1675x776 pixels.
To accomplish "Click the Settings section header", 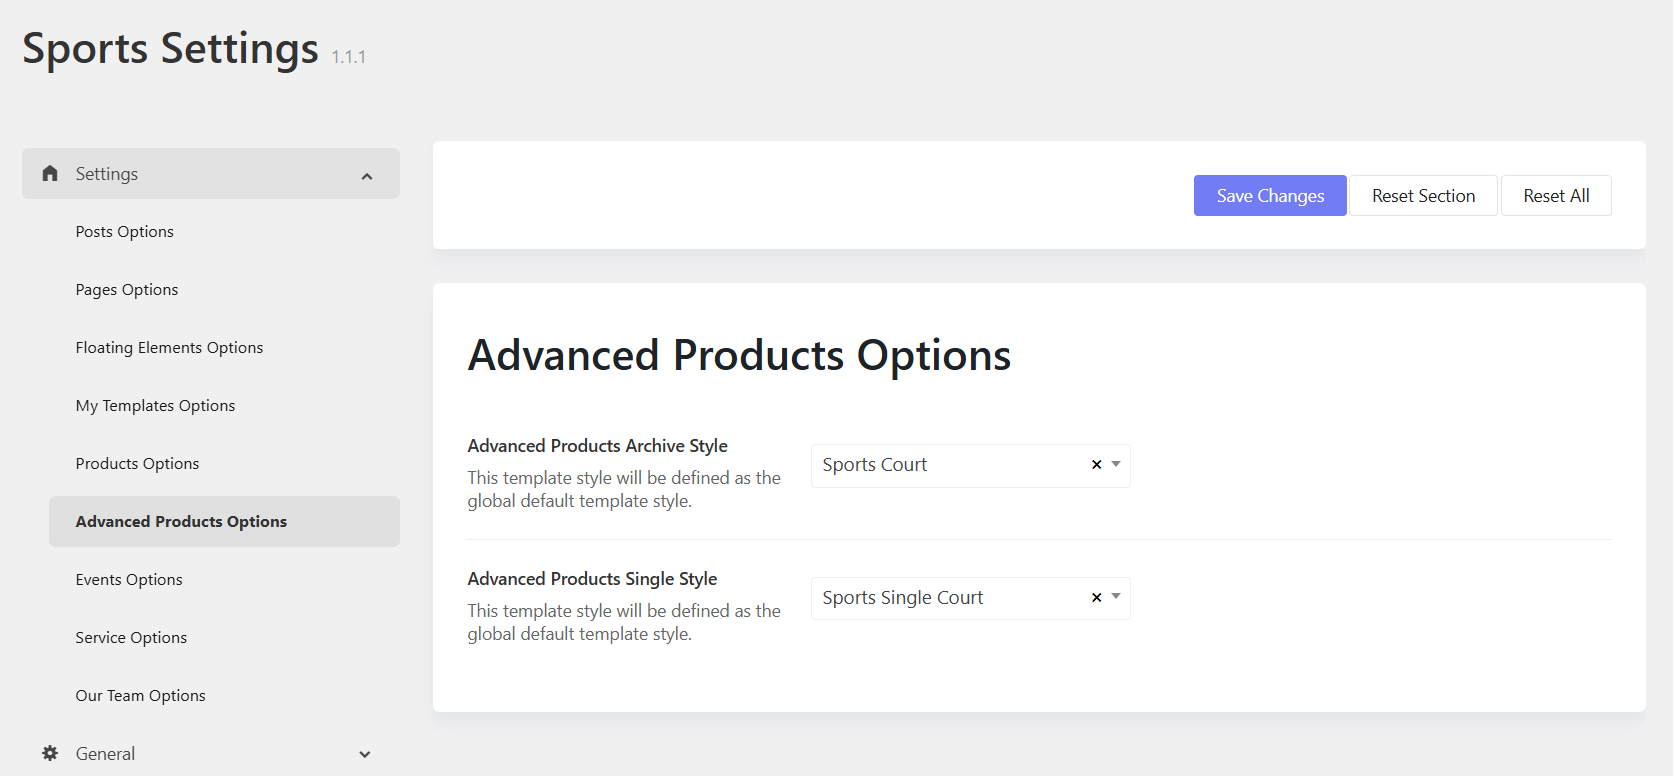I will (x=211, y=174).
